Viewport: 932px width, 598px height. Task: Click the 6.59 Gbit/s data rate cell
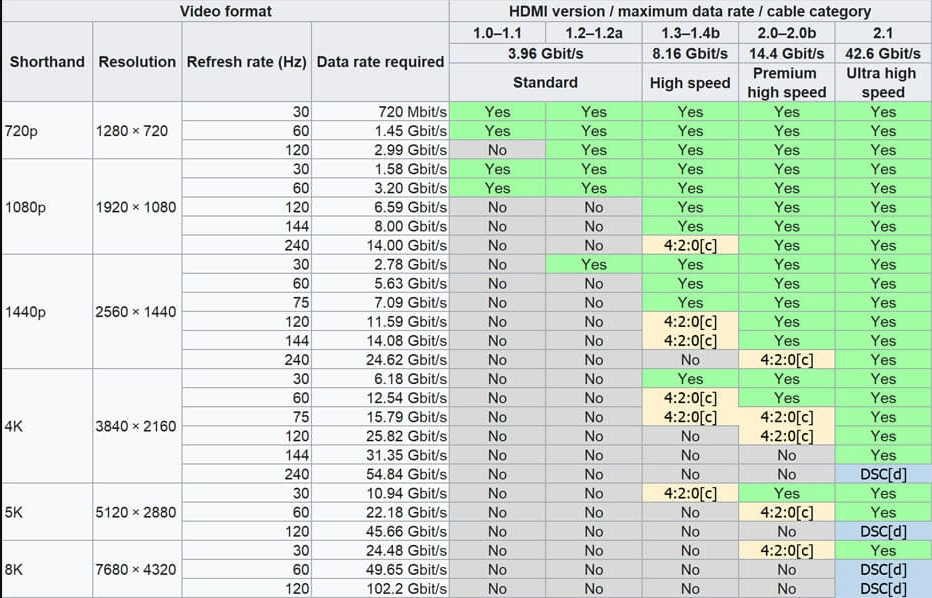pyautogui.click(x=380, y=207)
